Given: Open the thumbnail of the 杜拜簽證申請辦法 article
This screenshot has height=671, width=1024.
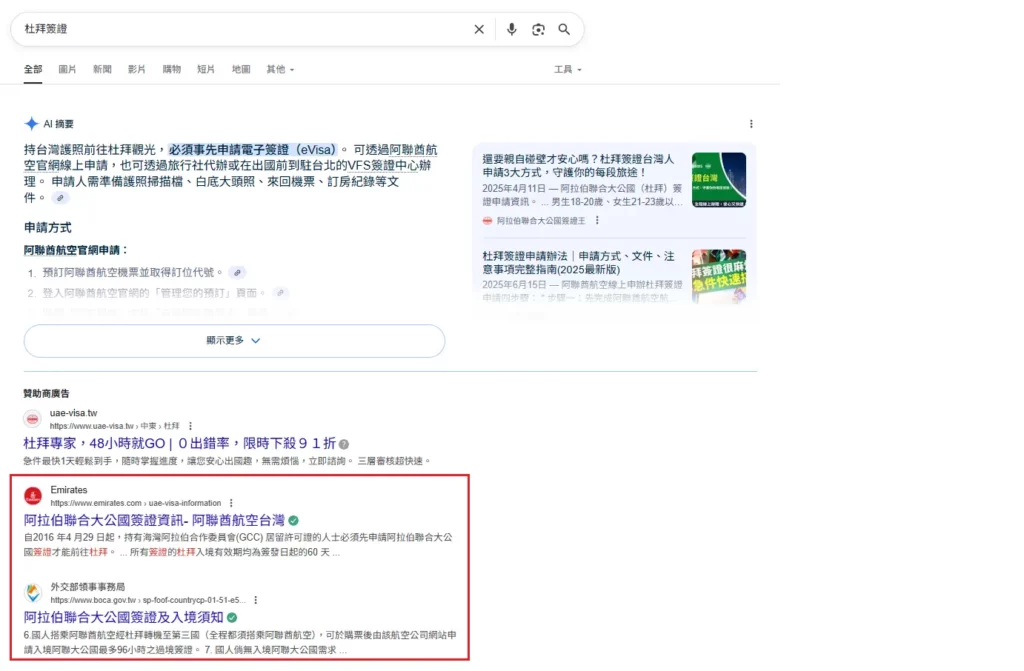Looking at the screenshot, I should [x=719, y=276].
